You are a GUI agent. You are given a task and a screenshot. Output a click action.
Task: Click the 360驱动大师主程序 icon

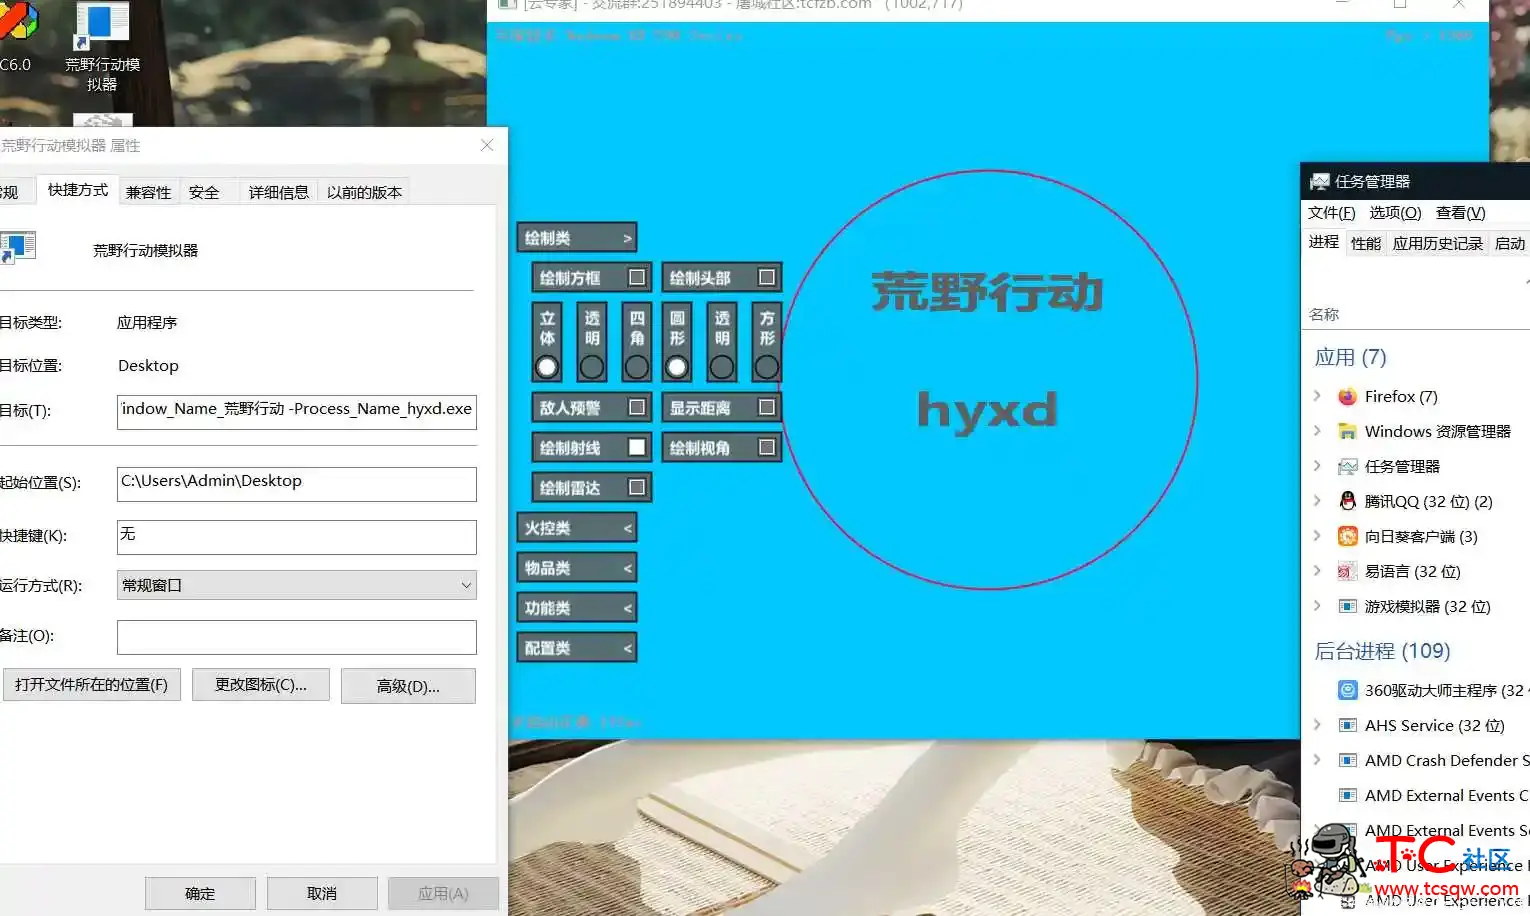[1348, 690]
